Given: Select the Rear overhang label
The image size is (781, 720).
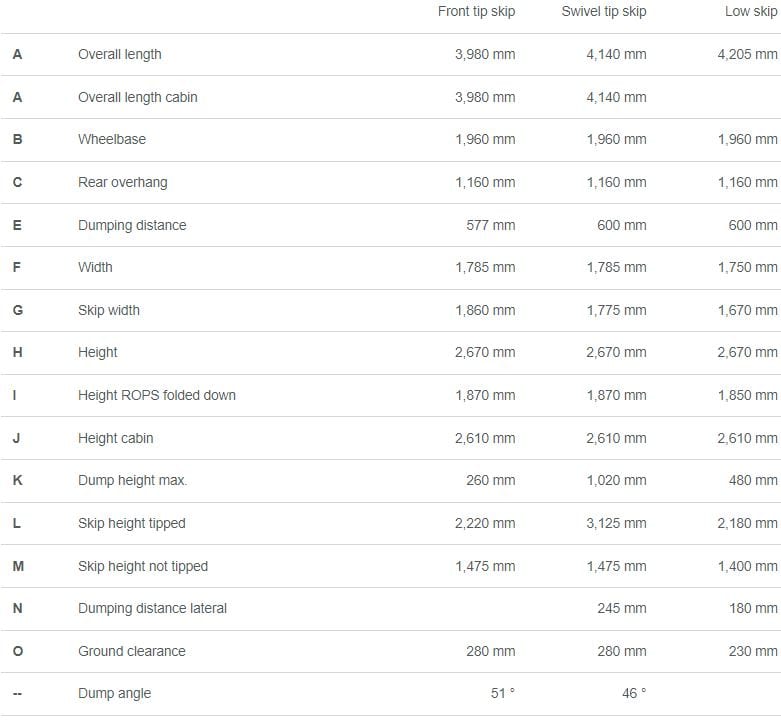Looking at the screenshot, I should point(123,183).
